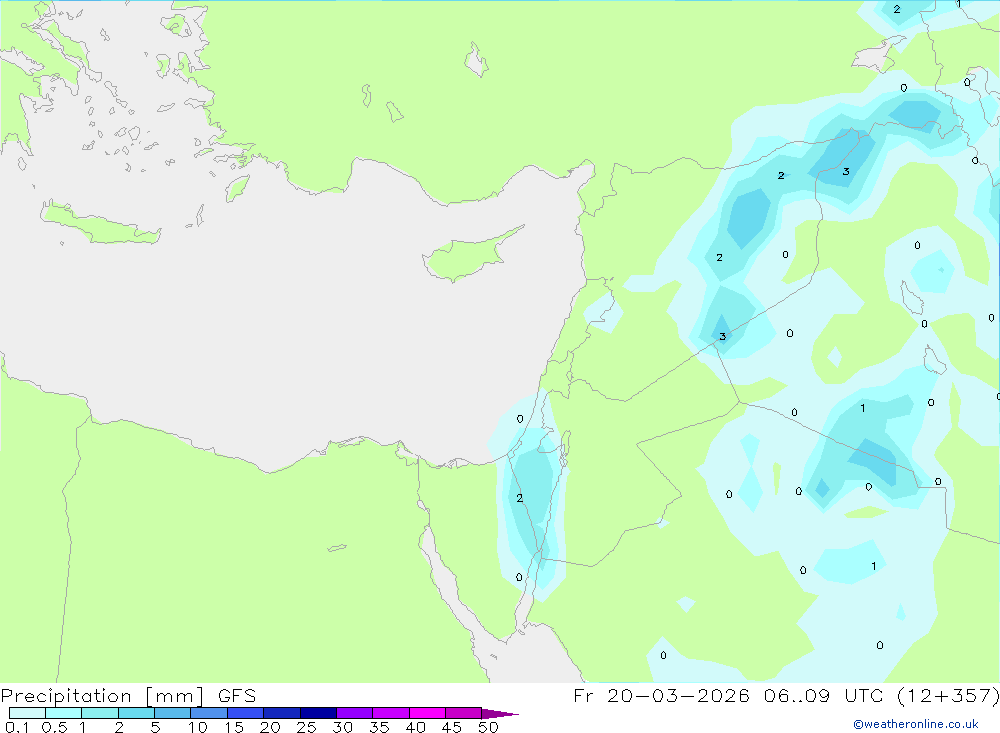Select the 'GFS' model label
1000x733 pixels.
click(x=237, y=696)
